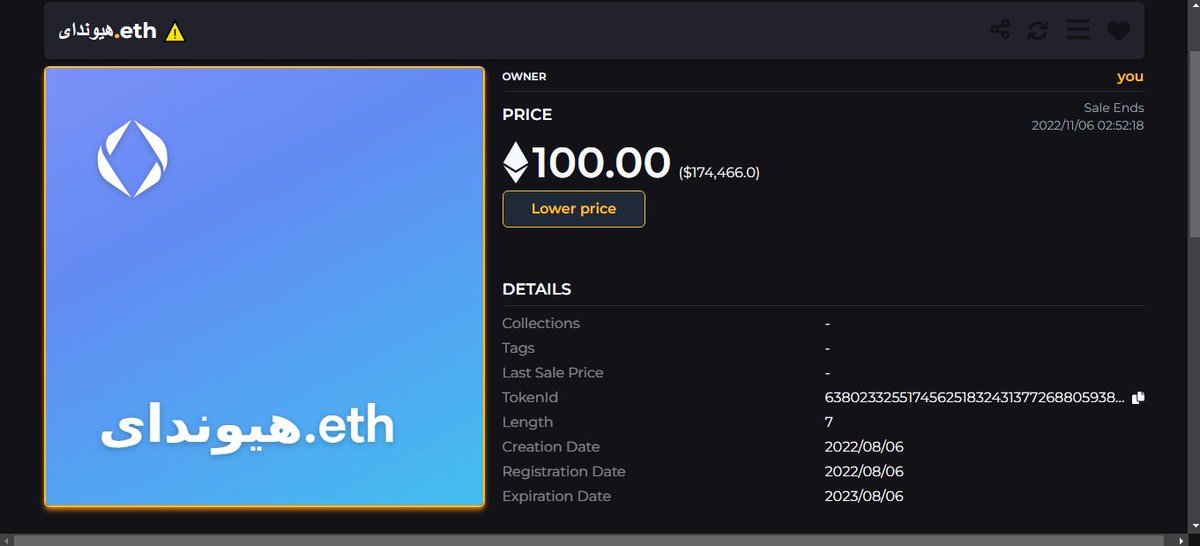The height and width of the screenshot is (546, 1200).
Task: Click the Expiration Date value 2023/08/06
Action: (x=864, y=496)
